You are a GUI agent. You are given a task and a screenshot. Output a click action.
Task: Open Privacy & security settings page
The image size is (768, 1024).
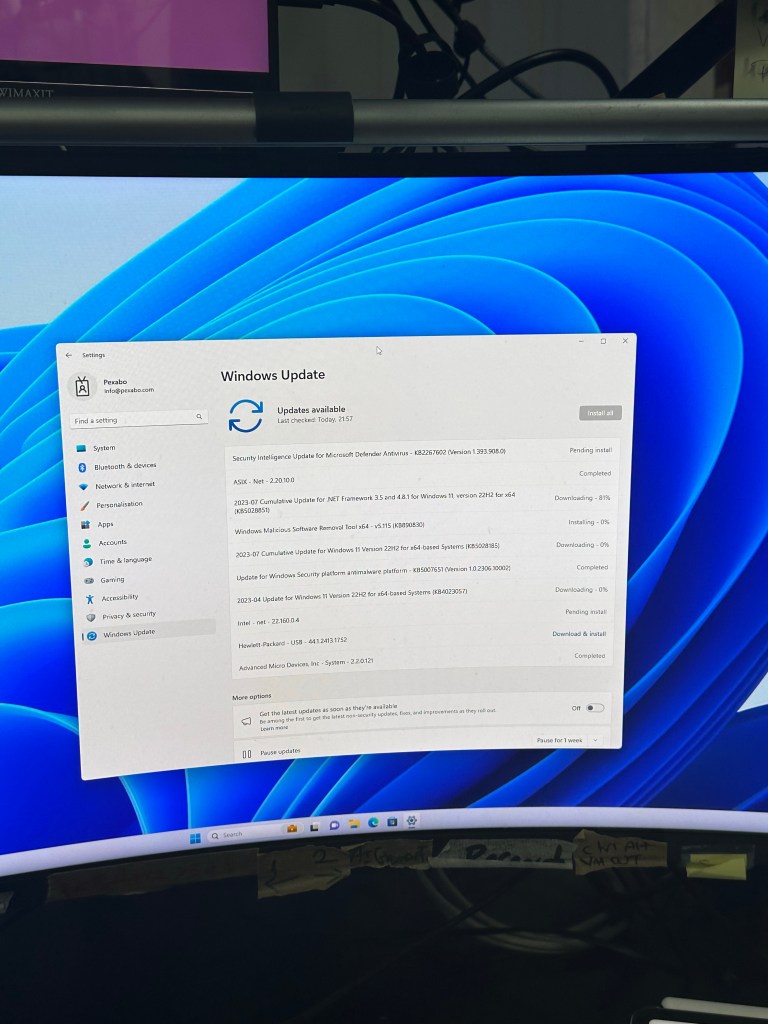(129, 615)
